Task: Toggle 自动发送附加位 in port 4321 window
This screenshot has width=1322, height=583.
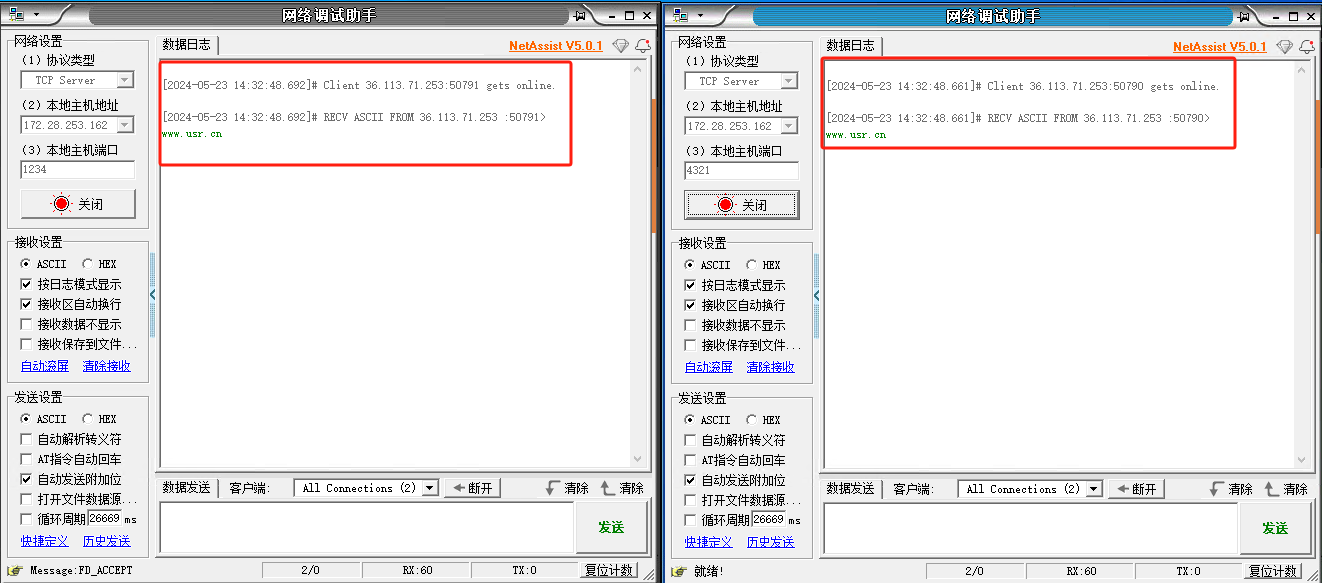Action: 691,480
